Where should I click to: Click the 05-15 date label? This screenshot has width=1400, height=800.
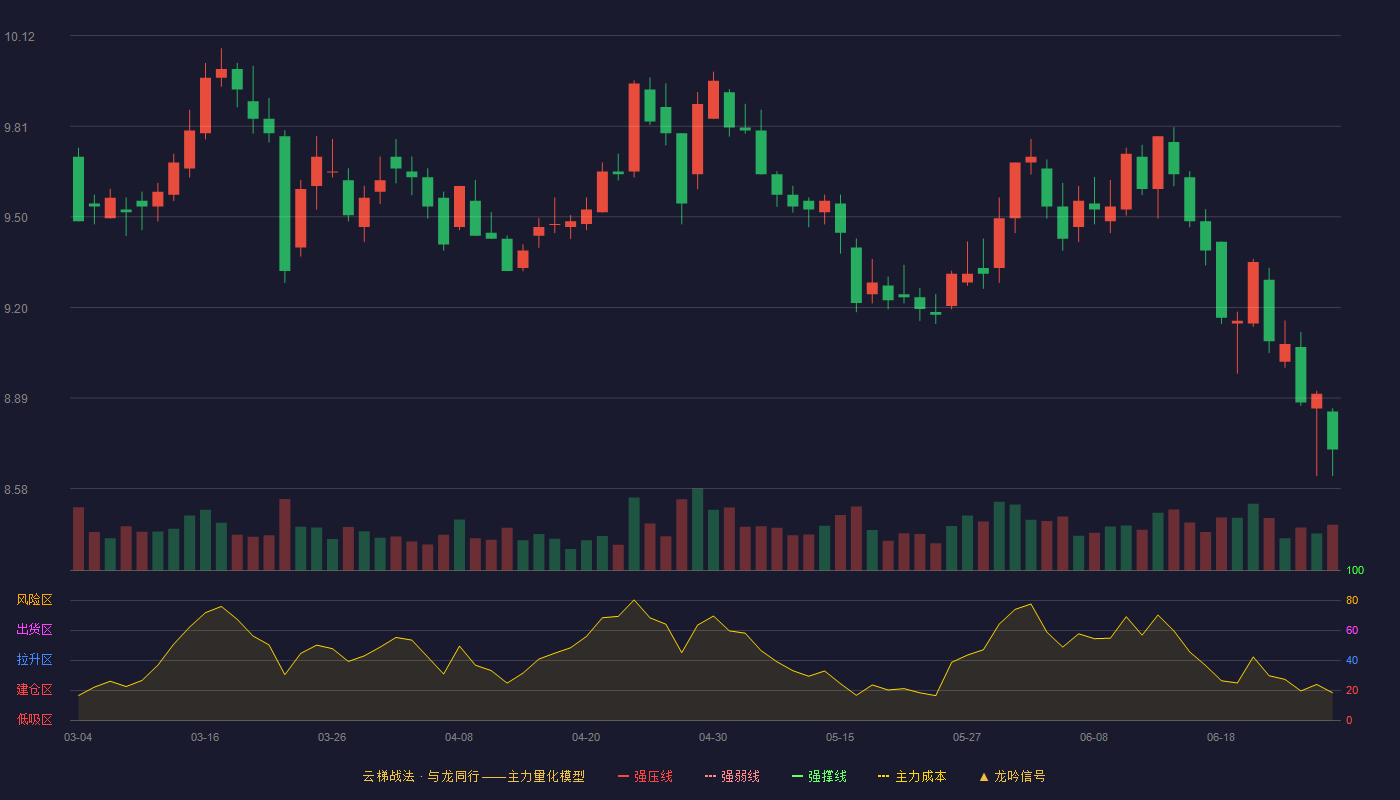tap(840, 737)
